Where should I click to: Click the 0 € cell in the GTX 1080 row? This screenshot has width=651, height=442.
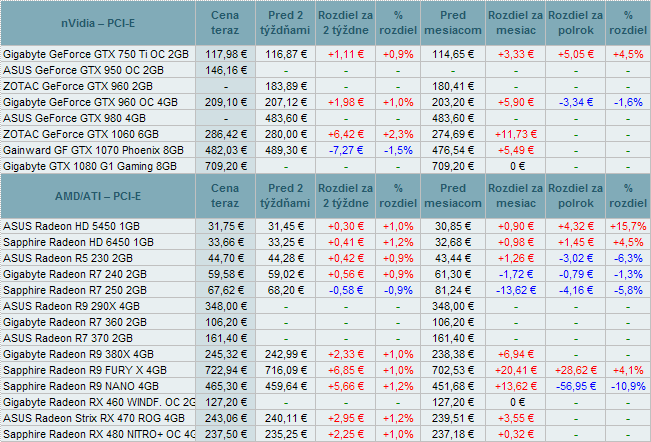tap(517, 166)
